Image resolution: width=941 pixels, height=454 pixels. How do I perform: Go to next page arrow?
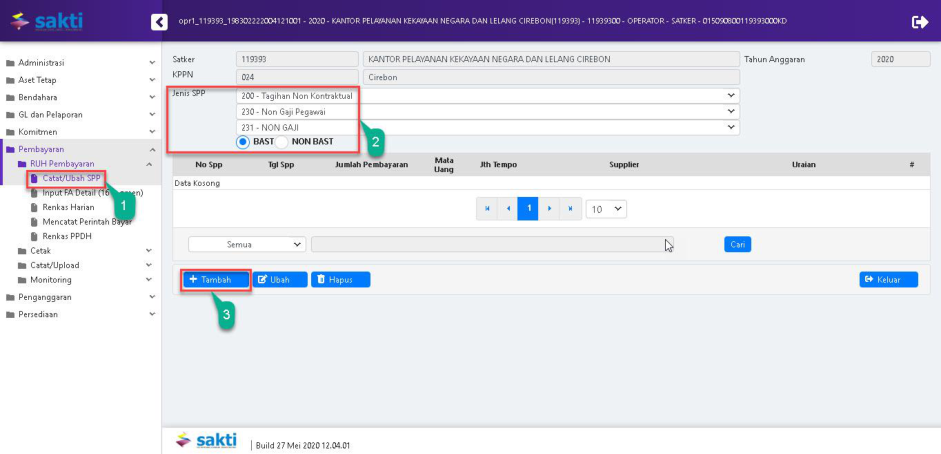tap(549, 209)
